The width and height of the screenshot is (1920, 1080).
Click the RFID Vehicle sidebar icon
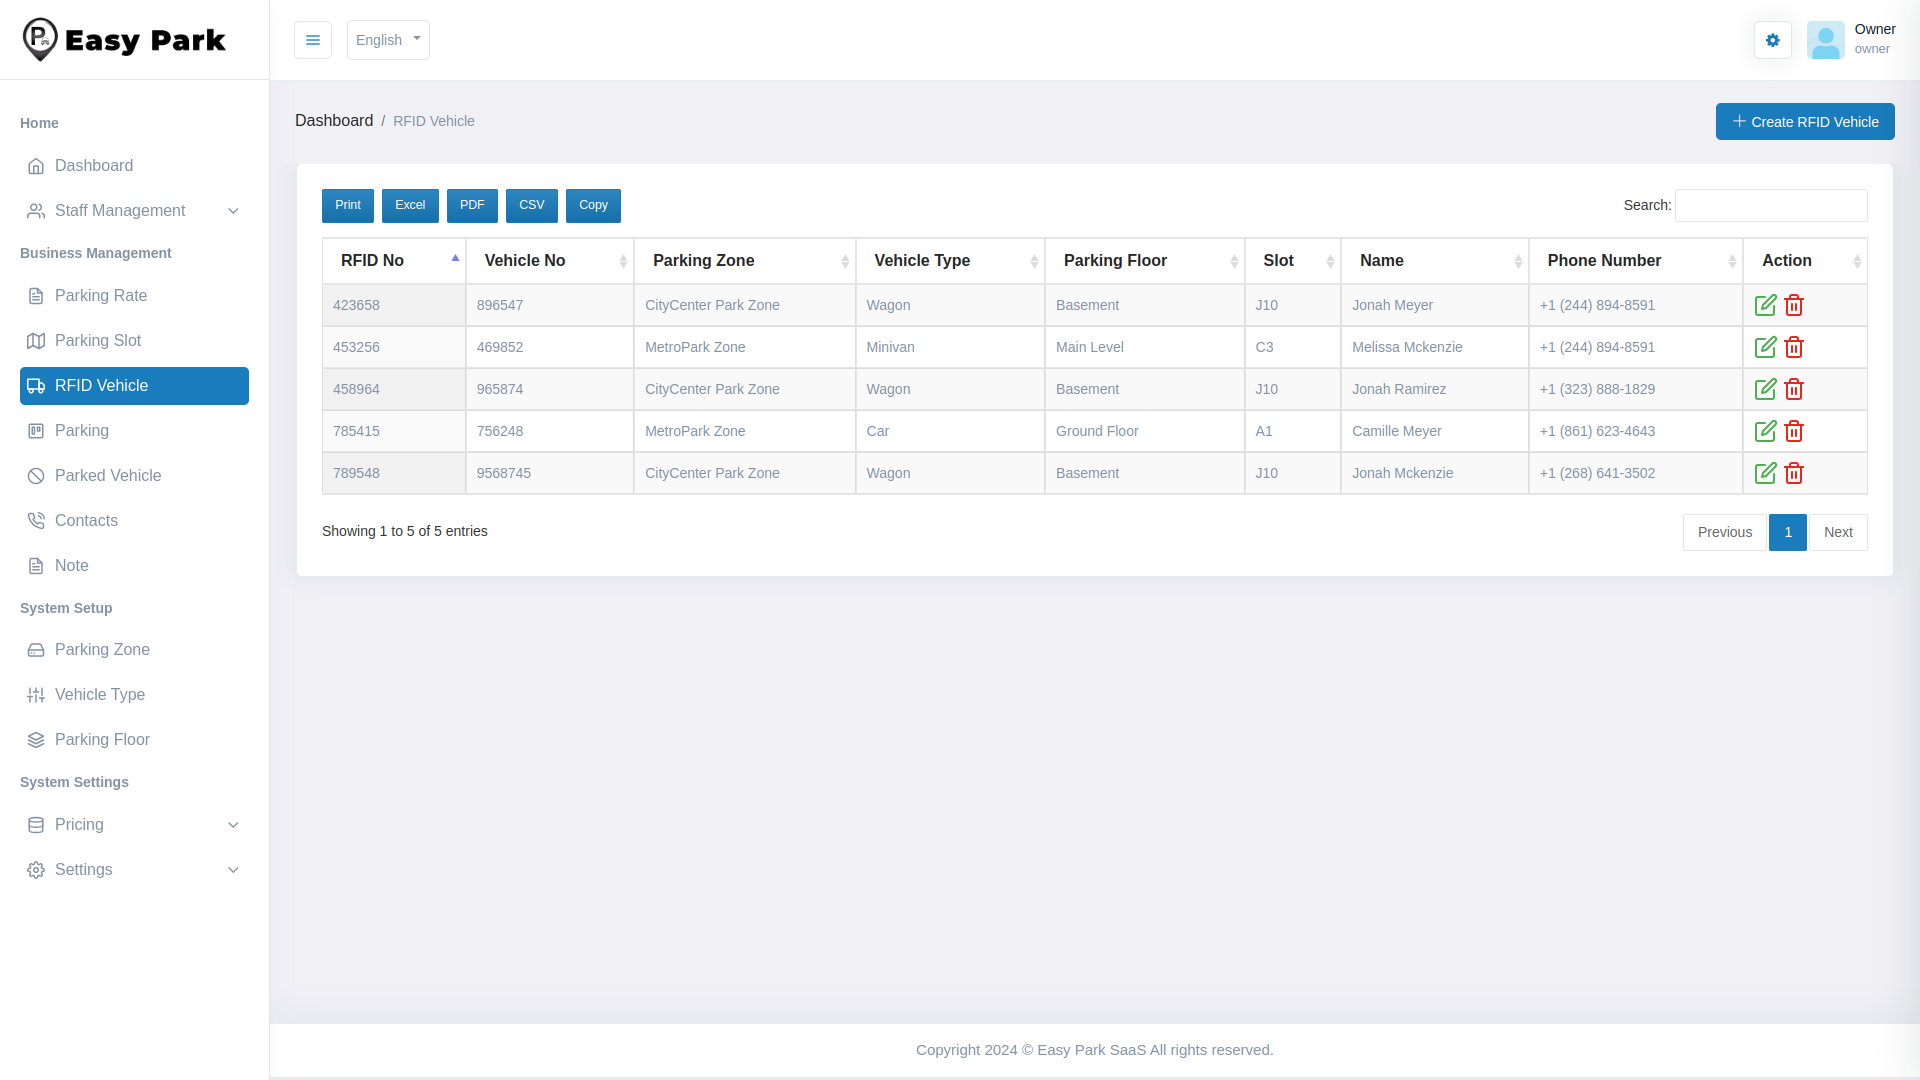(36, 385)
